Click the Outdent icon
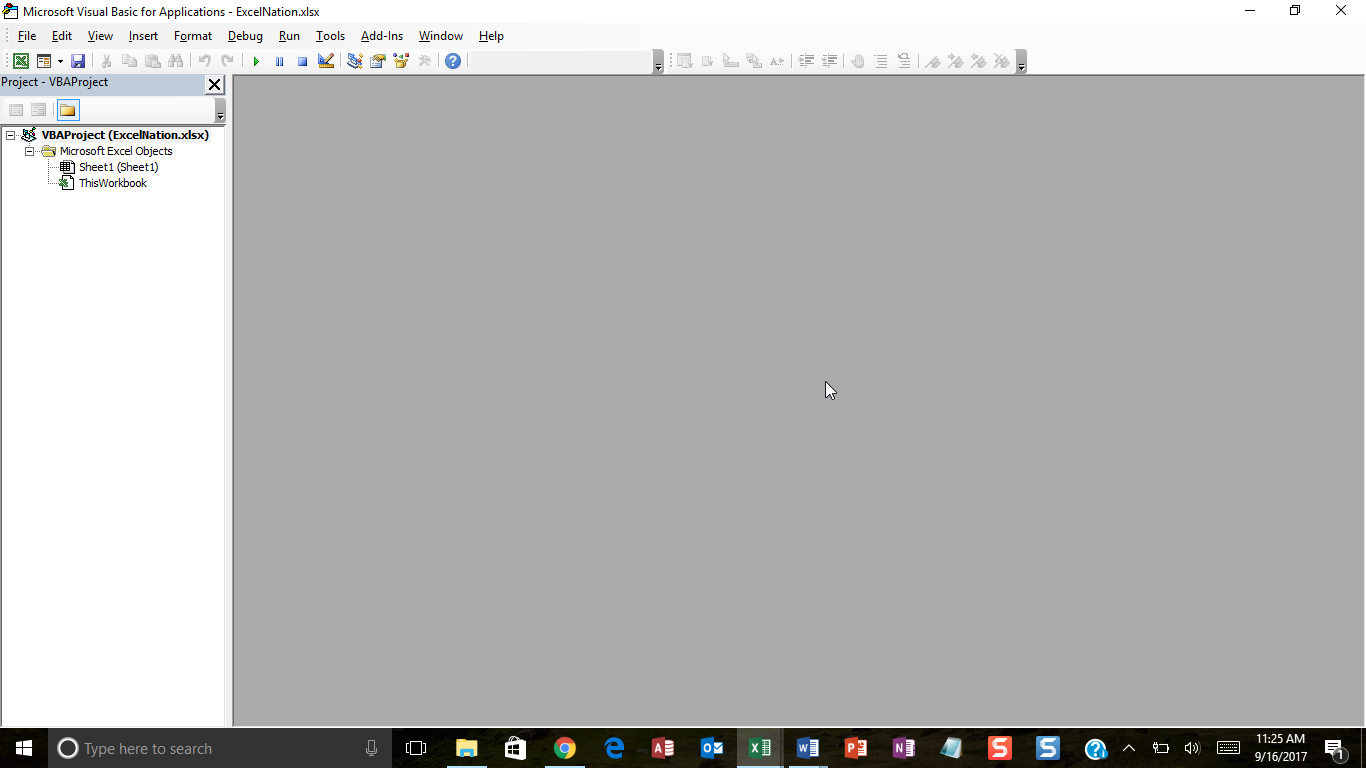This screenshot has width=1366, height=768. pos(829,61)
